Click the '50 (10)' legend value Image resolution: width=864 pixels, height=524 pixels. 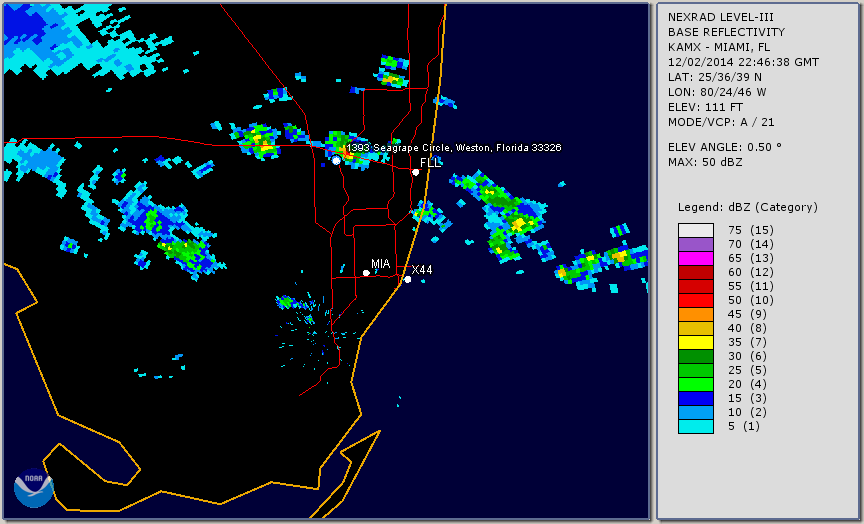[x=750, y=300]
